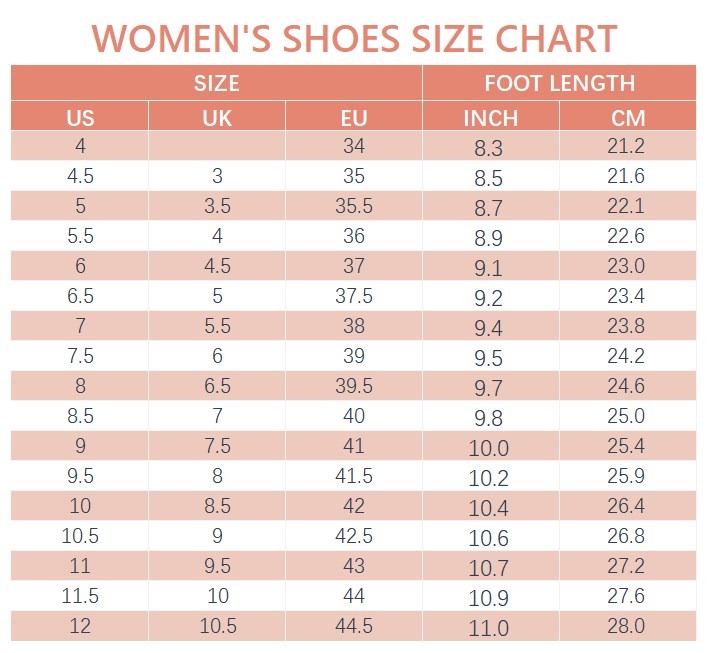Select the SIZE header cell

216,83
